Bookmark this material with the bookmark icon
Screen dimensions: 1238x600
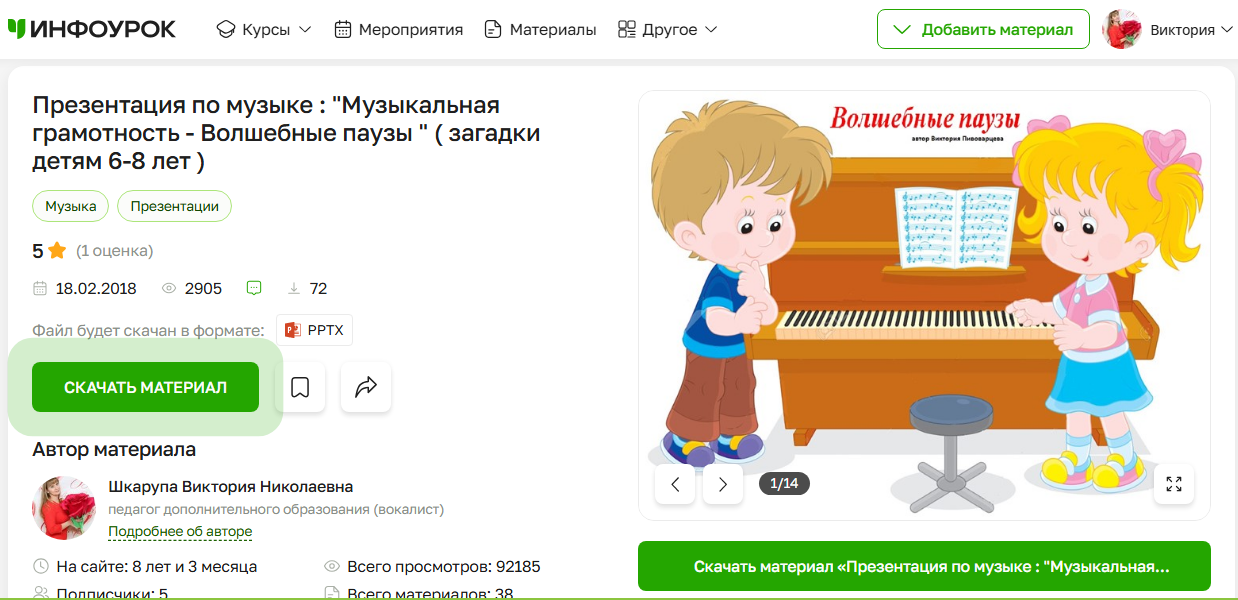(x=300, y=387)
